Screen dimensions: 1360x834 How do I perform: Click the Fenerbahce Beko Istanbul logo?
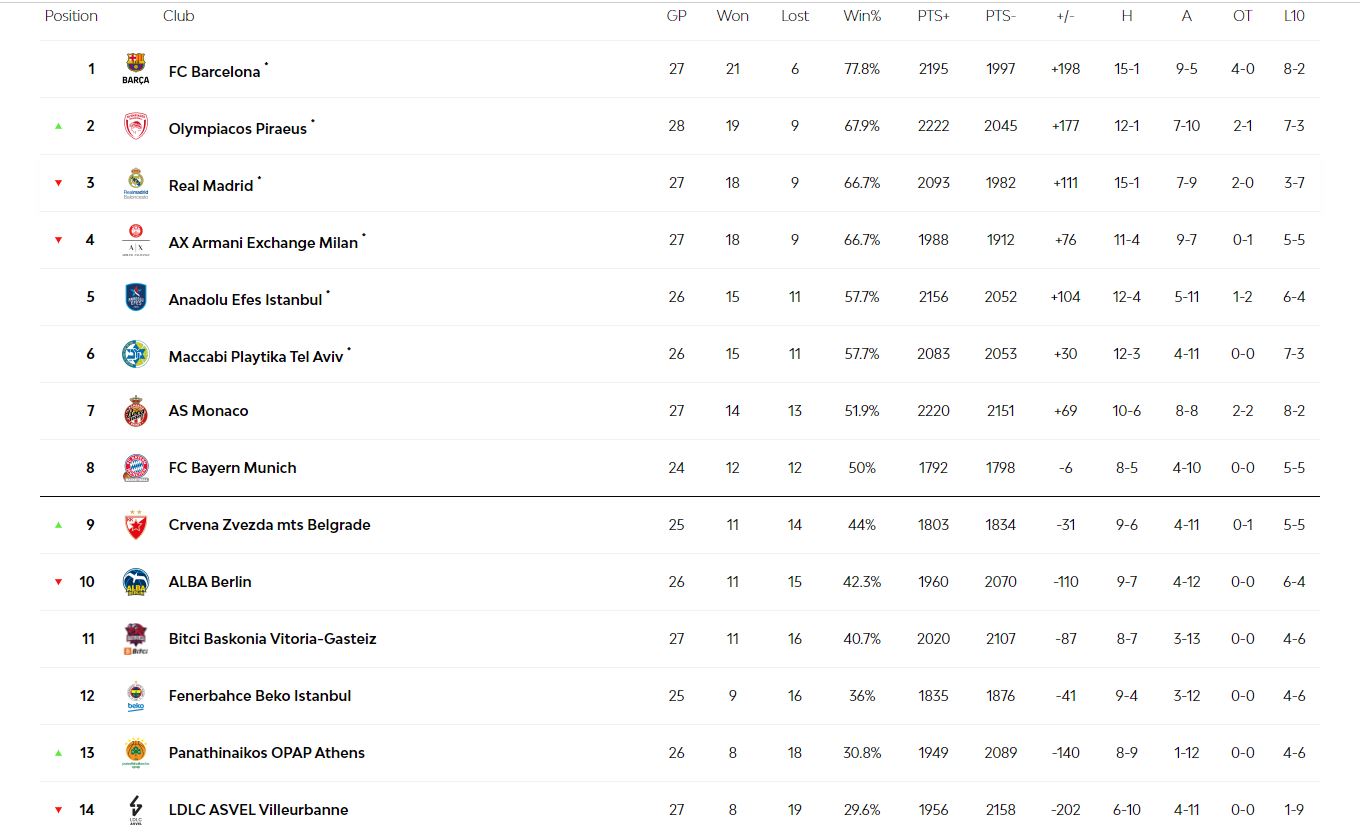coord(135,696)
